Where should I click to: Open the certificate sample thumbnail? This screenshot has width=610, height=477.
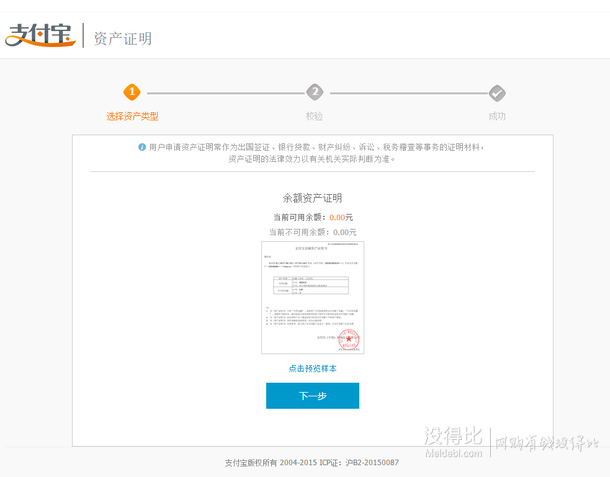(x=312, y=298)
